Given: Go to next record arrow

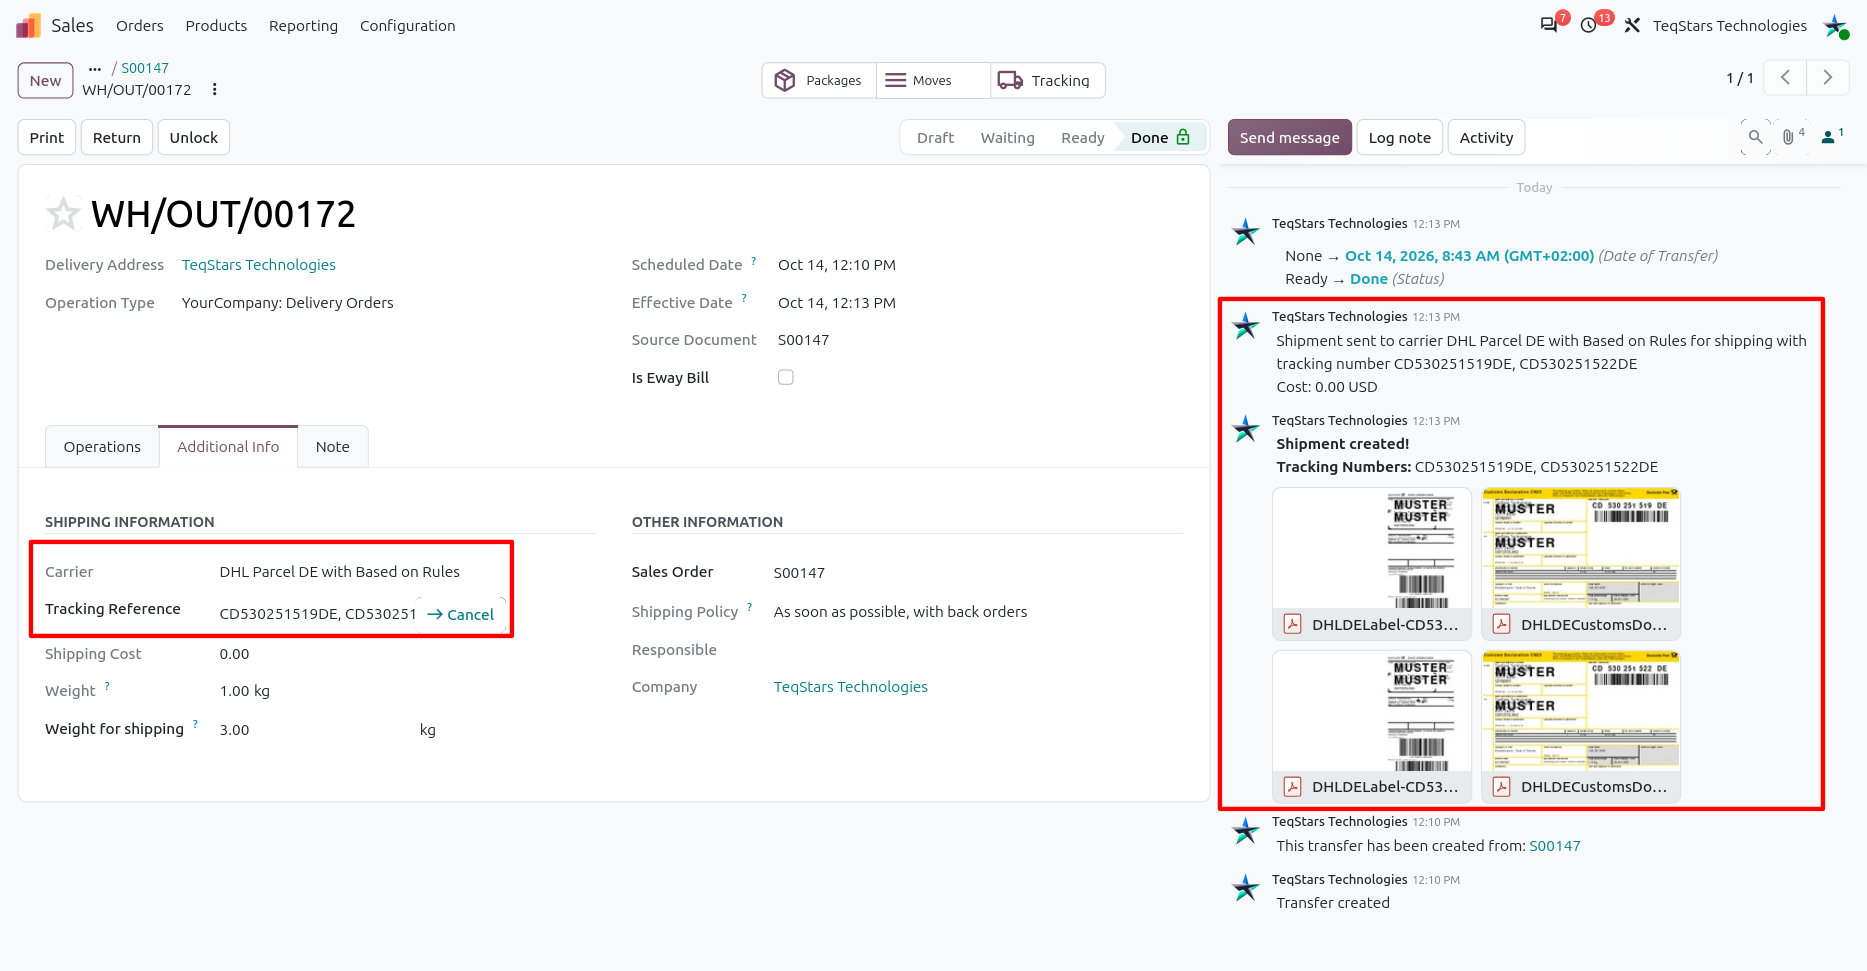Looking at the screenshot, I should (x=1827, y=78).
